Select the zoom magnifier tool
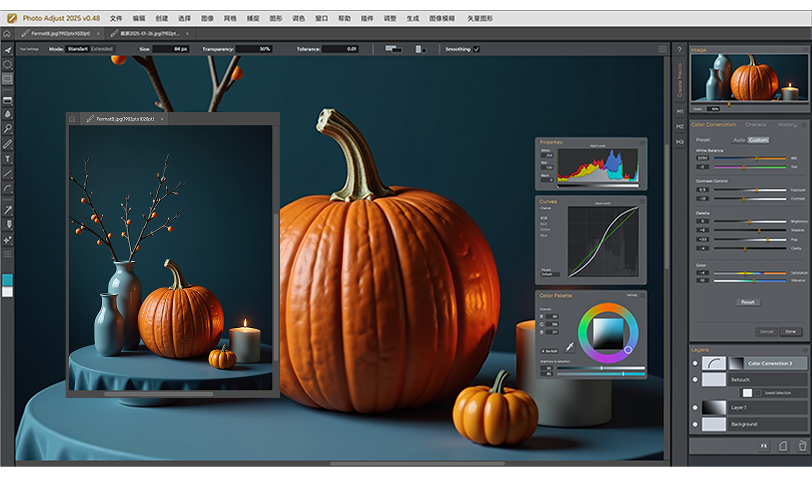The image size is (812, 477). tap(8, 129)
